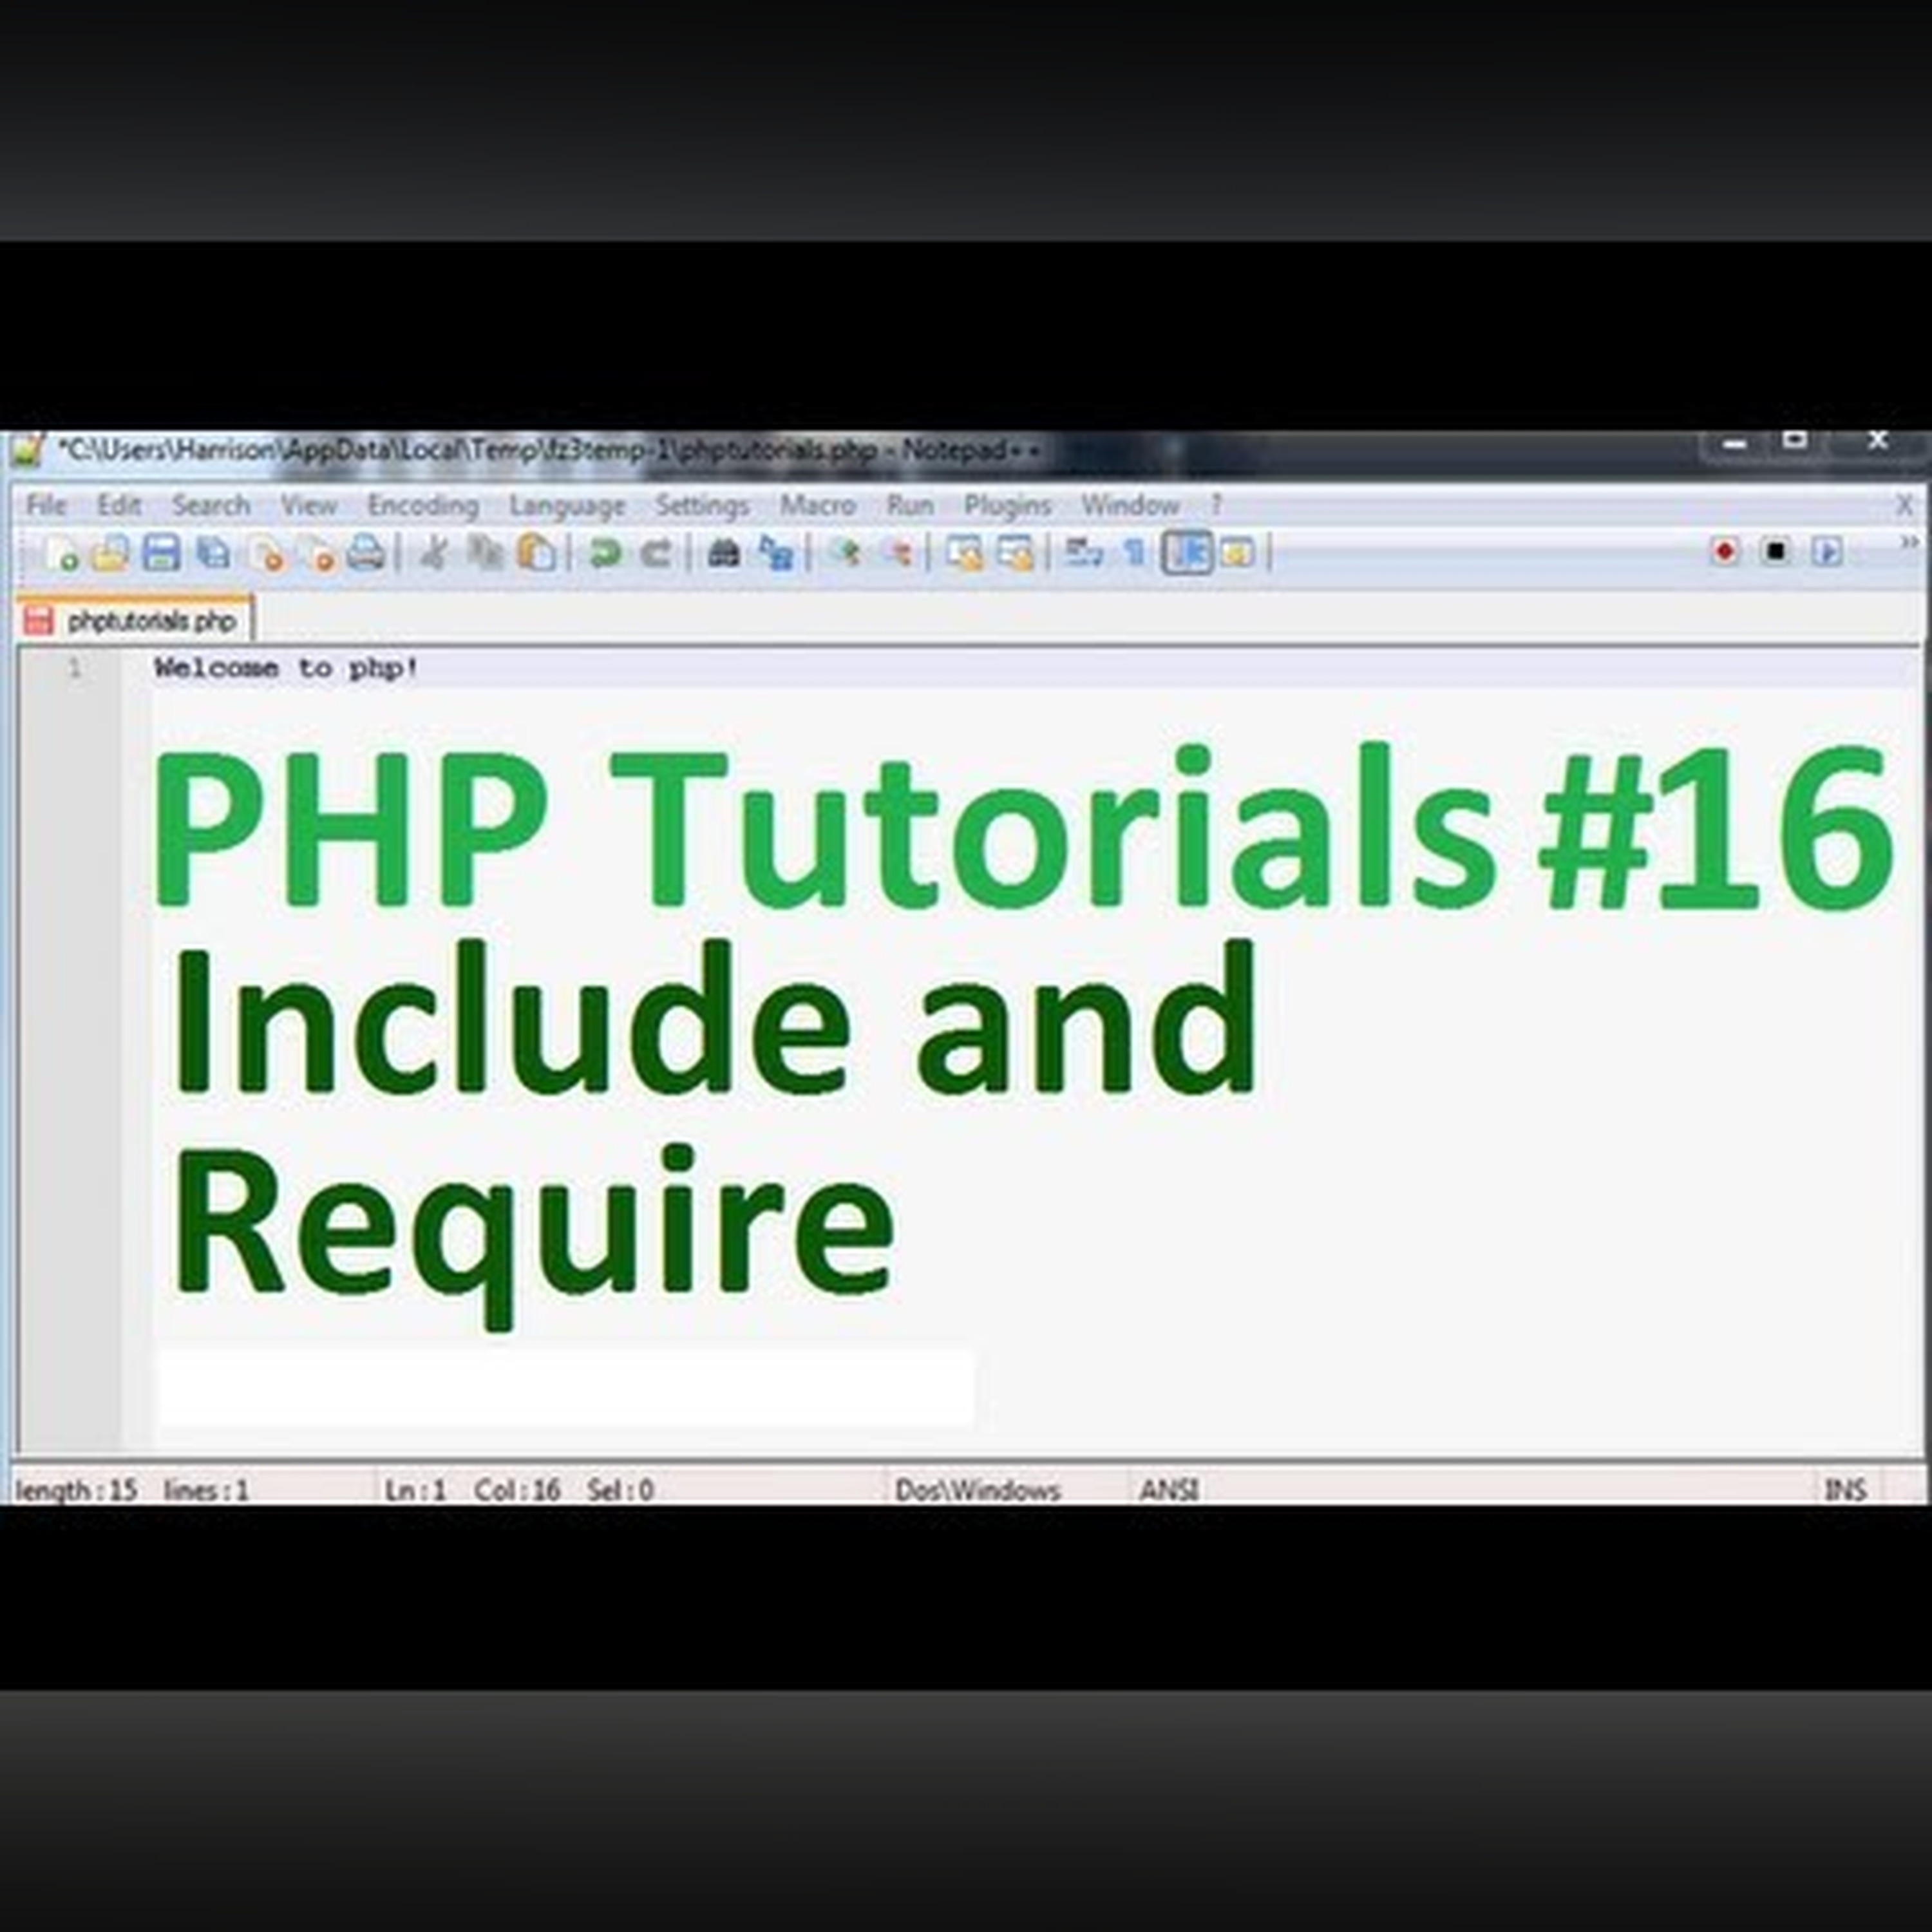Viewport: 1932px width, 1932px height.
Task: Toggle Synchronize Vertical Scrolling icon
Action: 965,553
